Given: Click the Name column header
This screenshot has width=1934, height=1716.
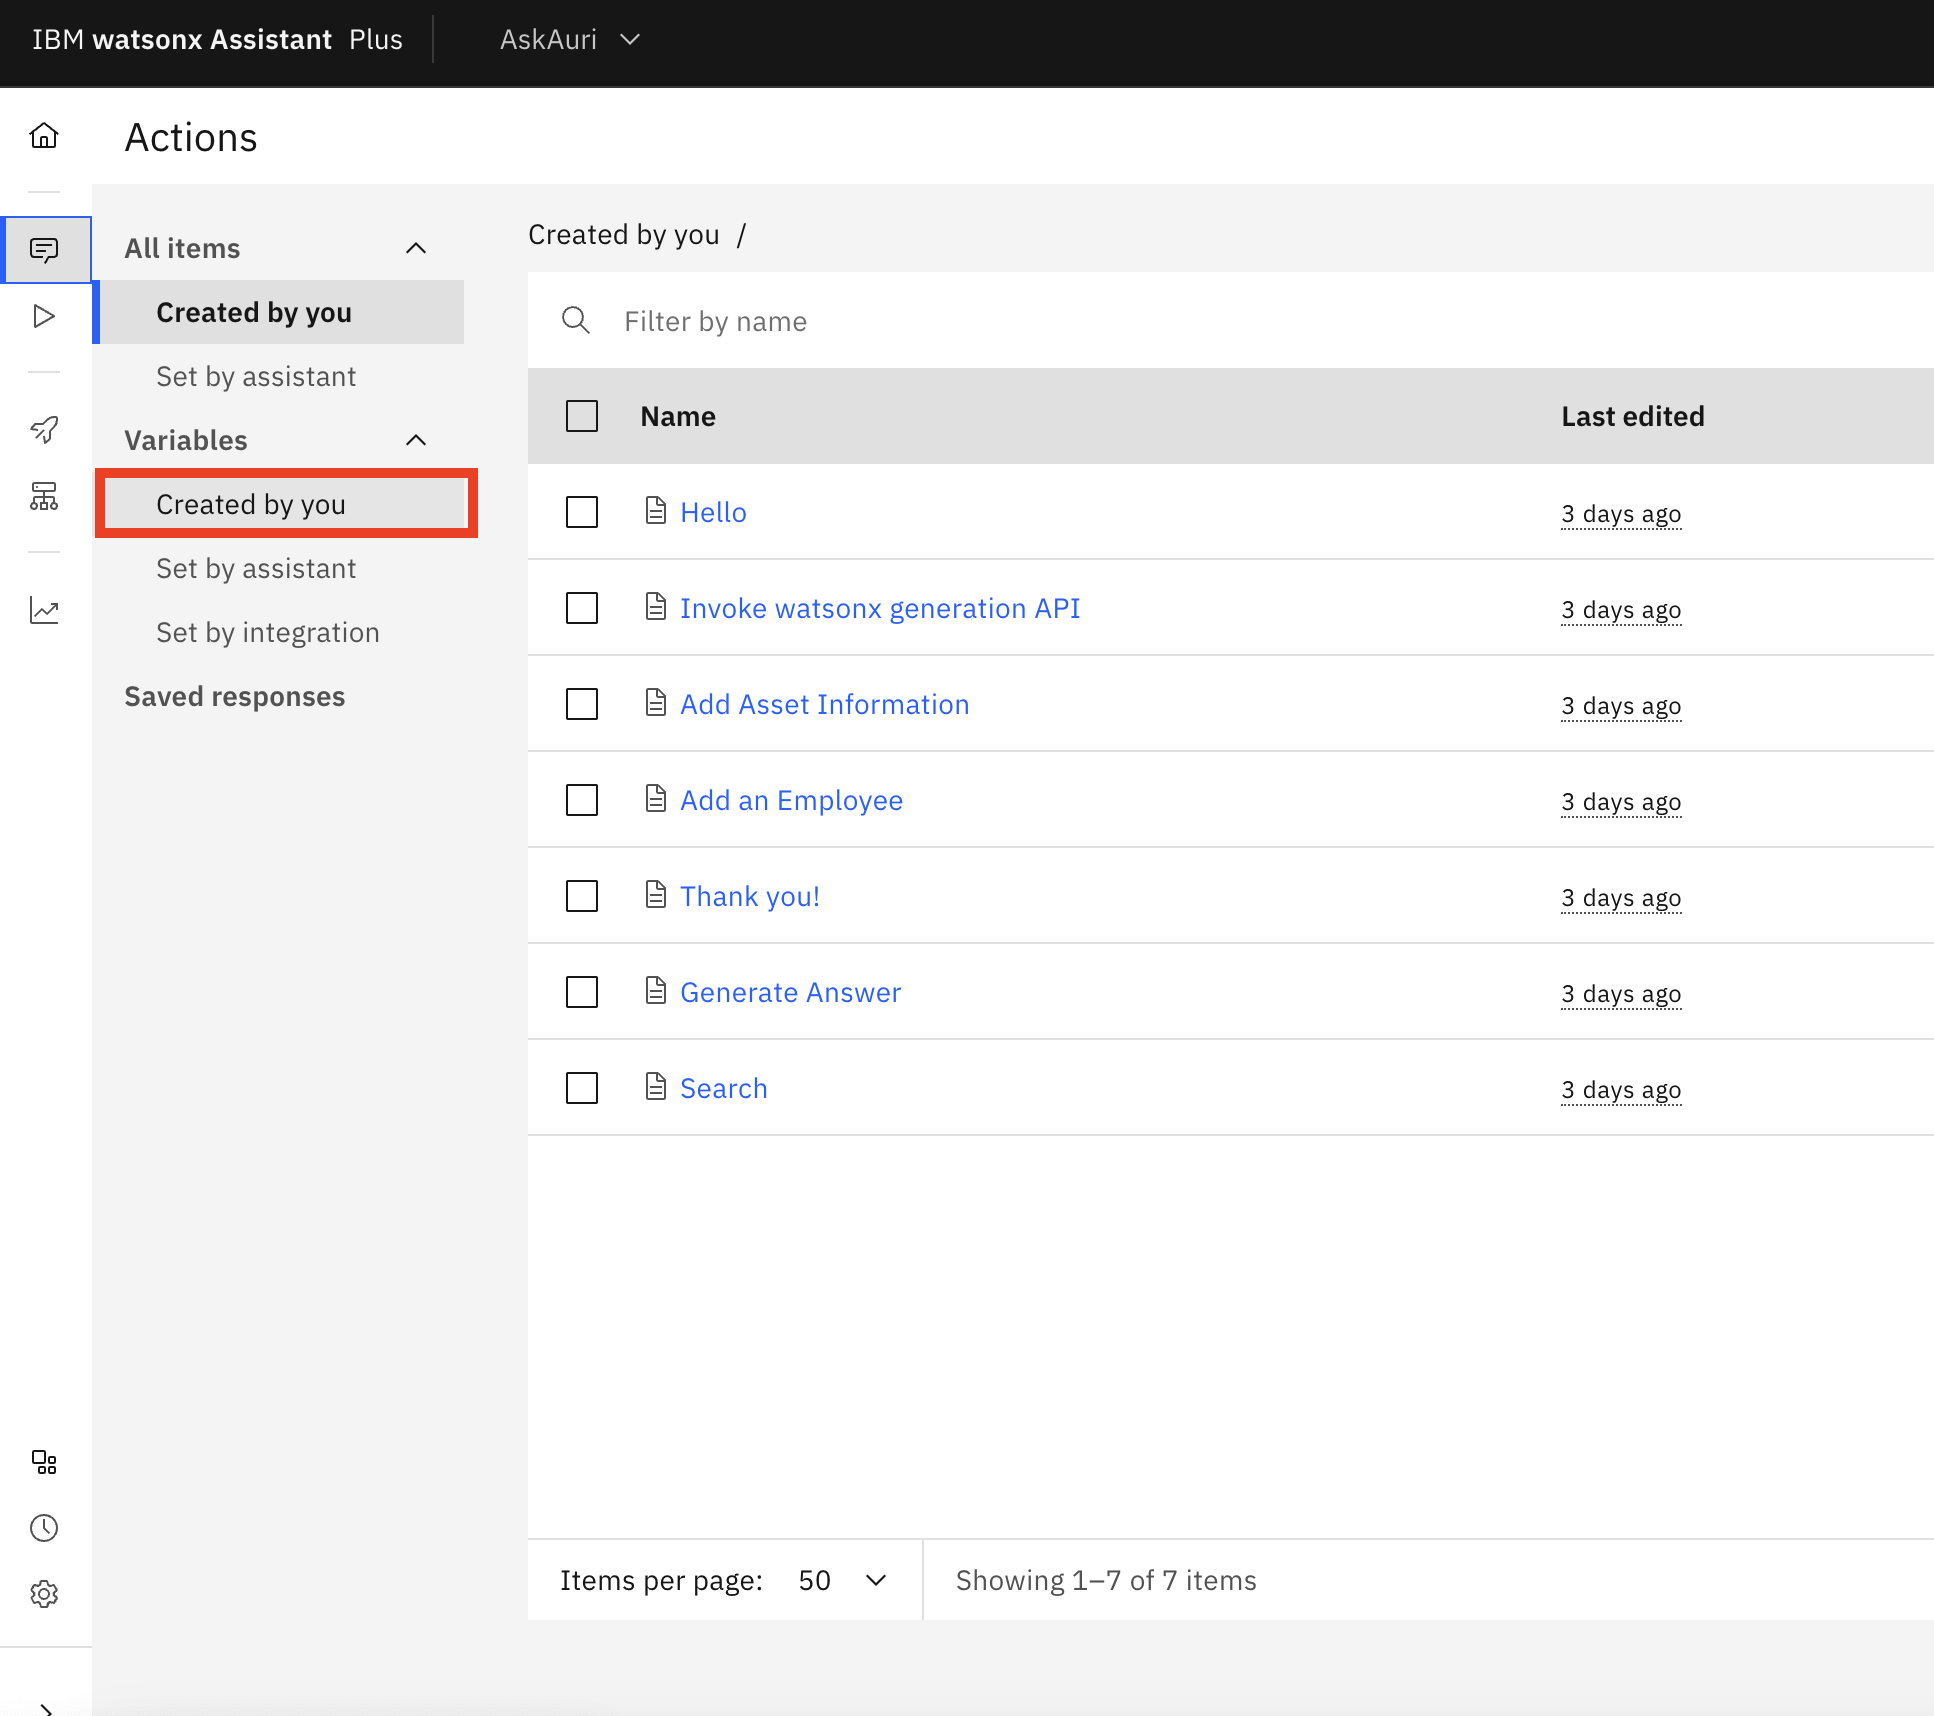Looking at the screenshot, I should [x=678, y=416].
